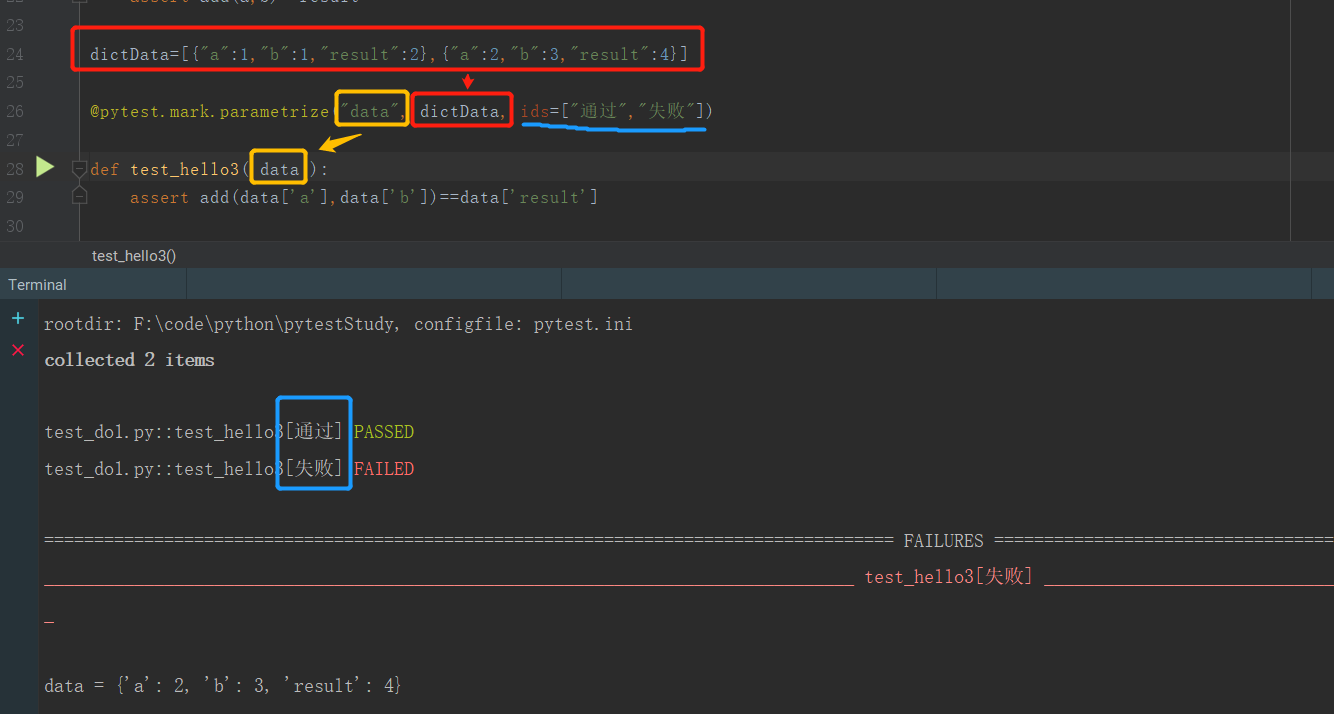Click line number 24 in the gutter

coord(15,54)
